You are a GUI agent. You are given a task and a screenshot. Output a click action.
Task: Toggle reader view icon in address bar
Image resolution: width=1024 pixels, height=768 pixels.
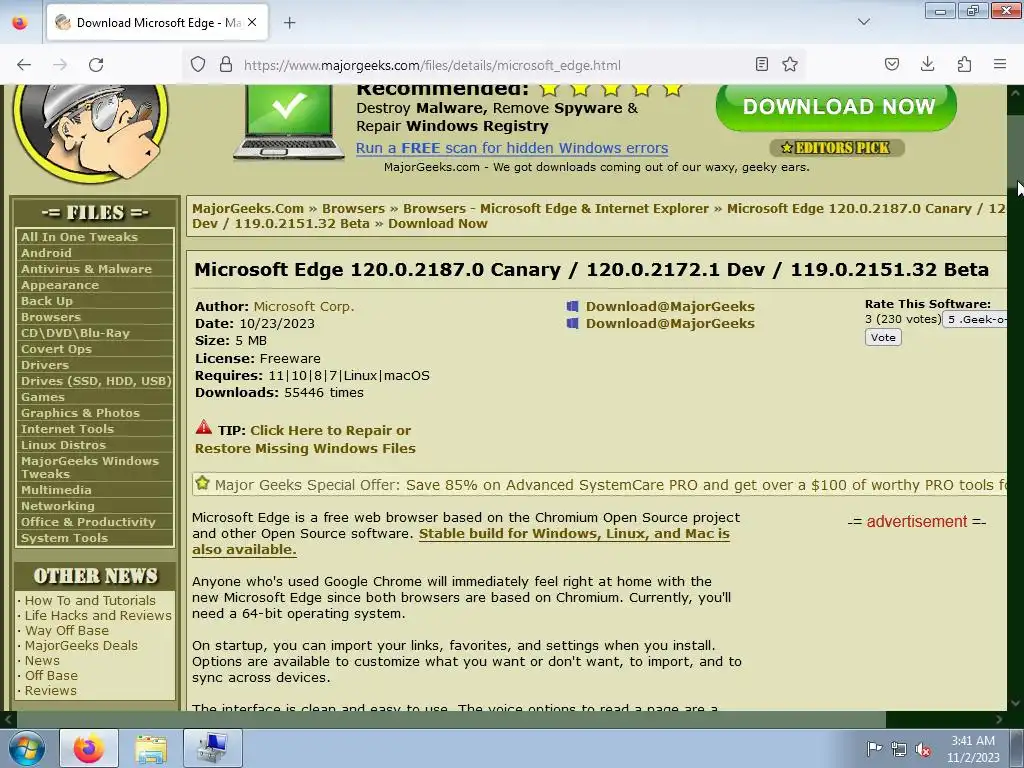pyautogui.click(x=761, y=64)
